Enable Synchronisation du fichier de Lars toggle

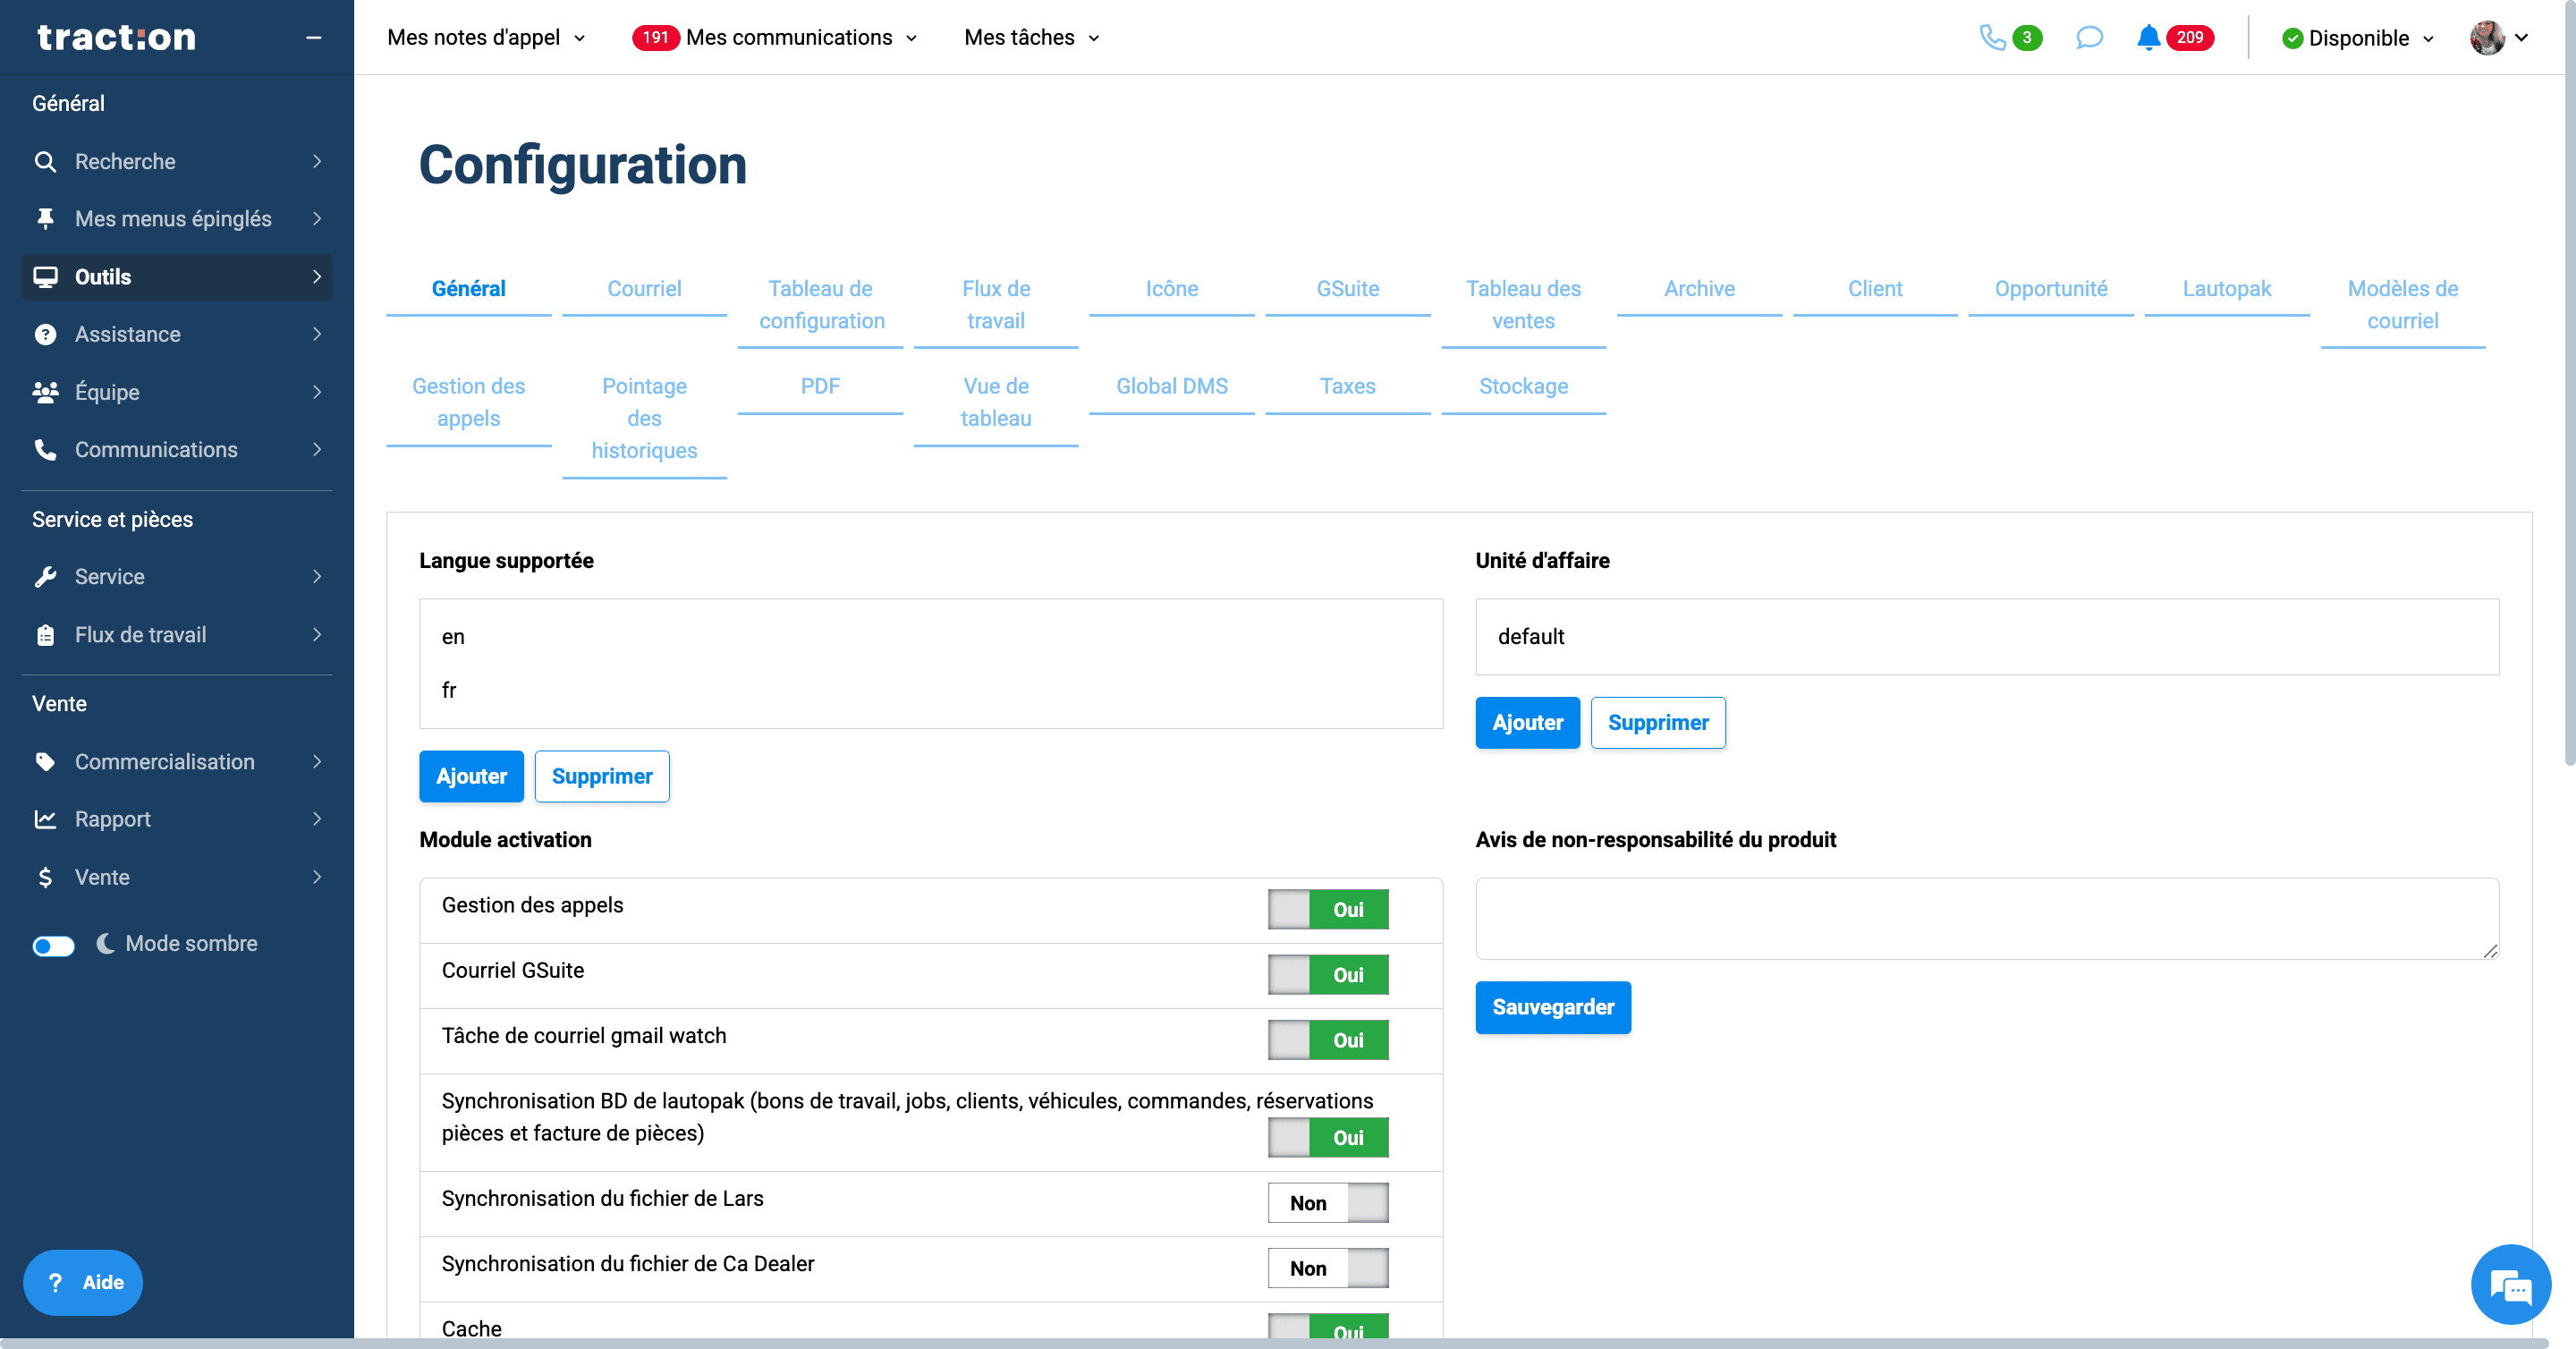point(1328,1203)
